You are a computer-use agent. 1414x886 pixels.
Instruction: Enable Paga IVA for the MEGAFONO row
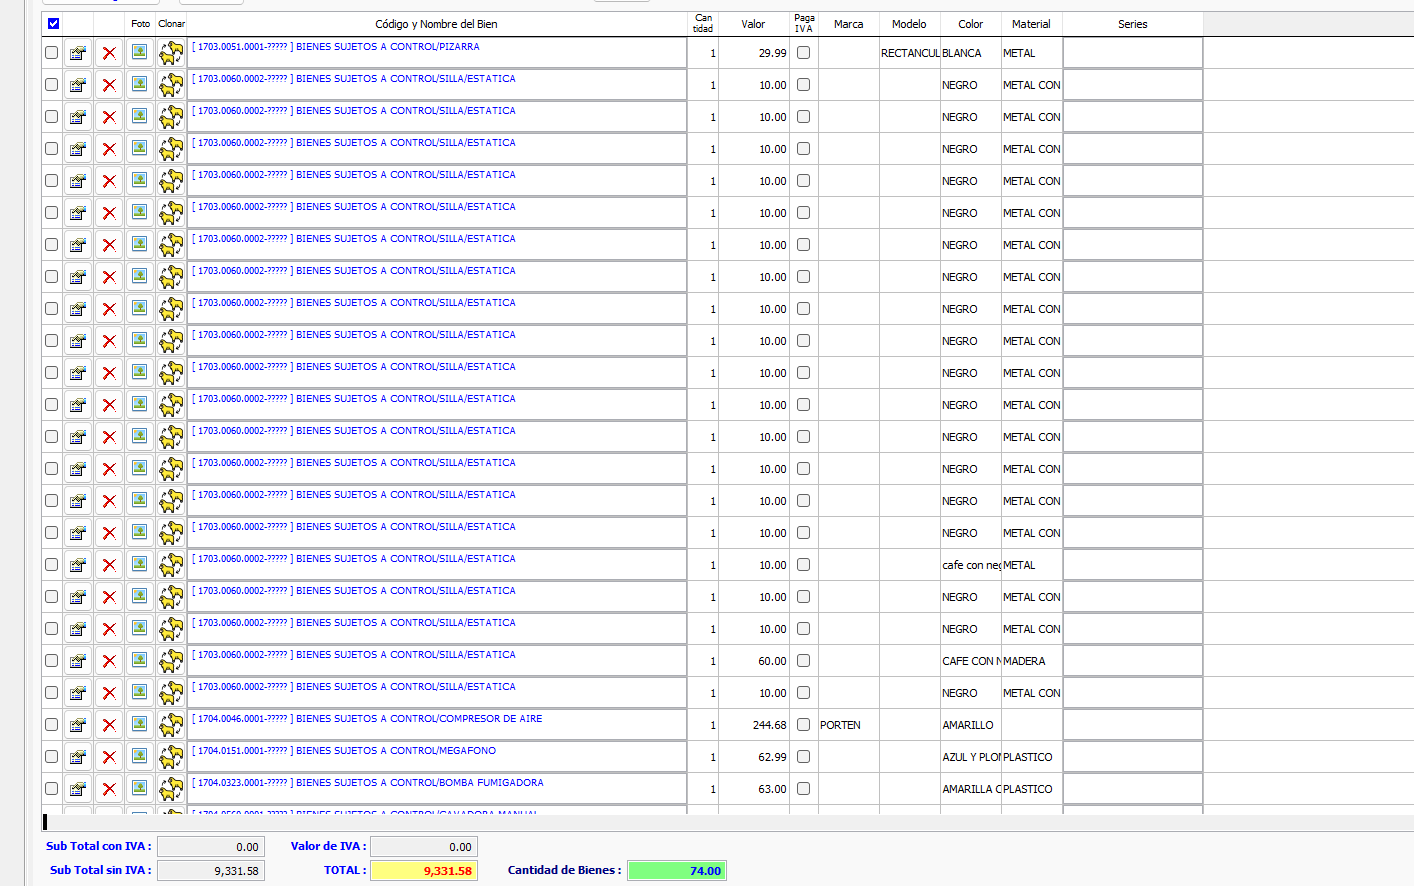click(x=803, y=757)
